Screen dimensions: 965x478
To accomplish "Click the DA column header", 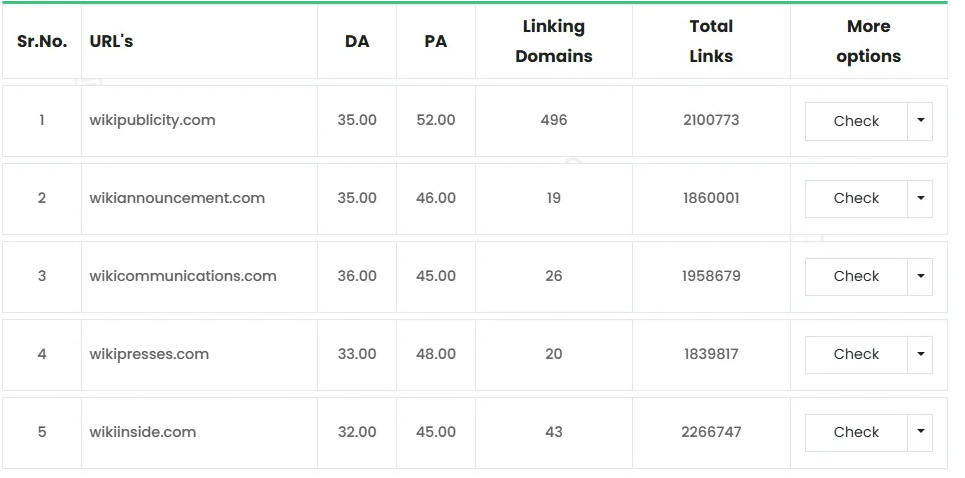I will 357,41.
